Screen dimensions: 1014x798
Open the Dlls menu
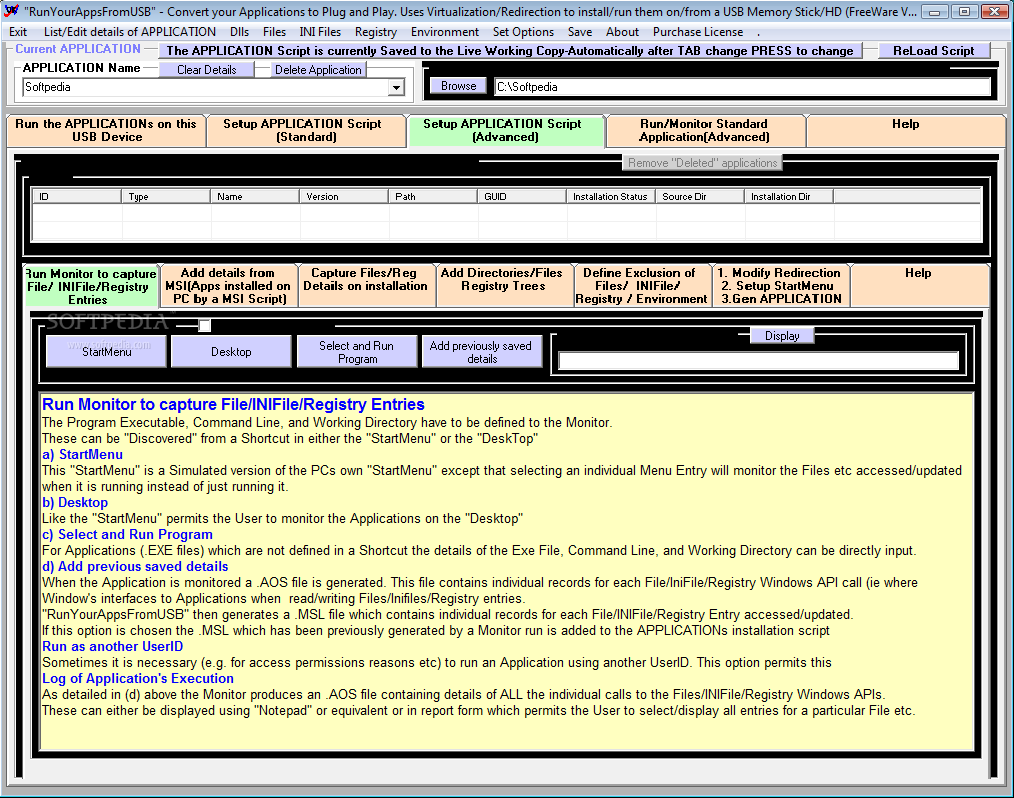click(x=239, y=32)
